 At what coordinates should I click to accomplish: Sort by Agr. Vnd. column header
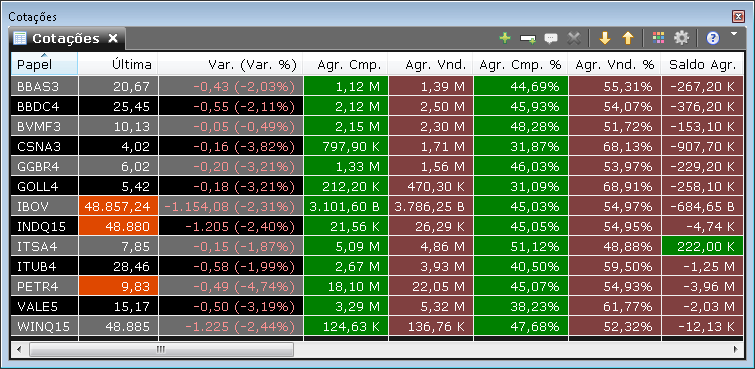click(430, 64)
